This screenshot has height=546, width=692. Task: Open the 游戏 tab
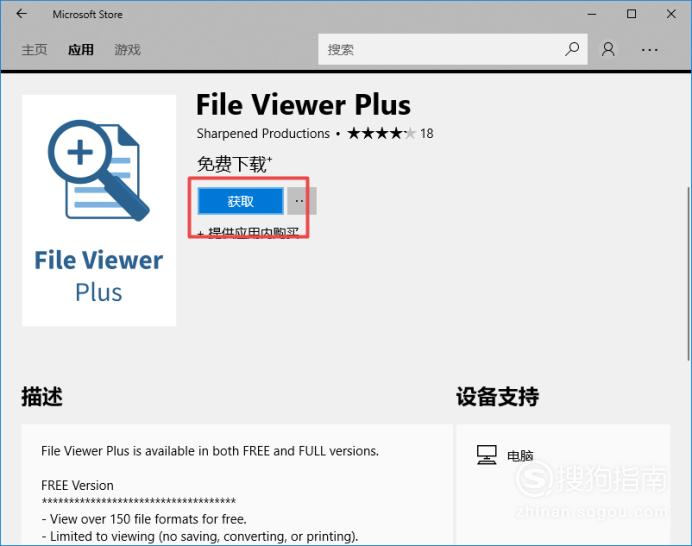(x=128, y=49)
